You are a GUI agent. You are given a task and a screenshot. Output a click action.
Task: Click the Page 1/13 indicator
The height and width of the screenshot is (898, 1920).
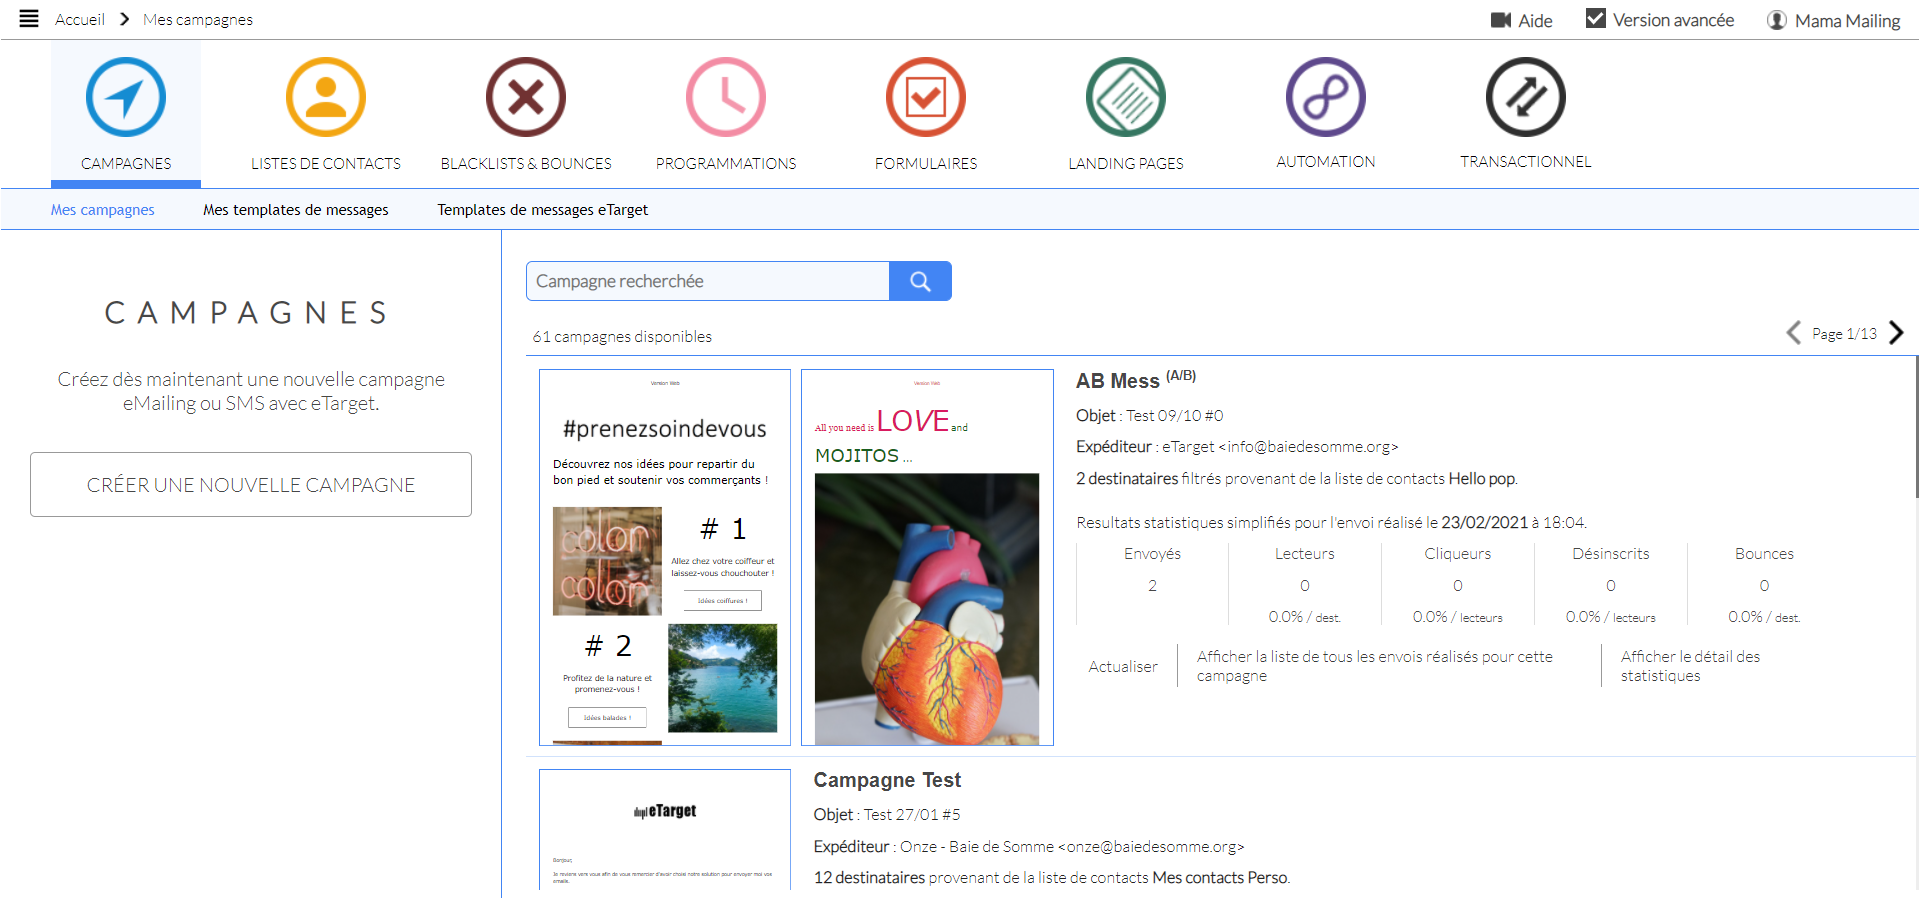1844,334
